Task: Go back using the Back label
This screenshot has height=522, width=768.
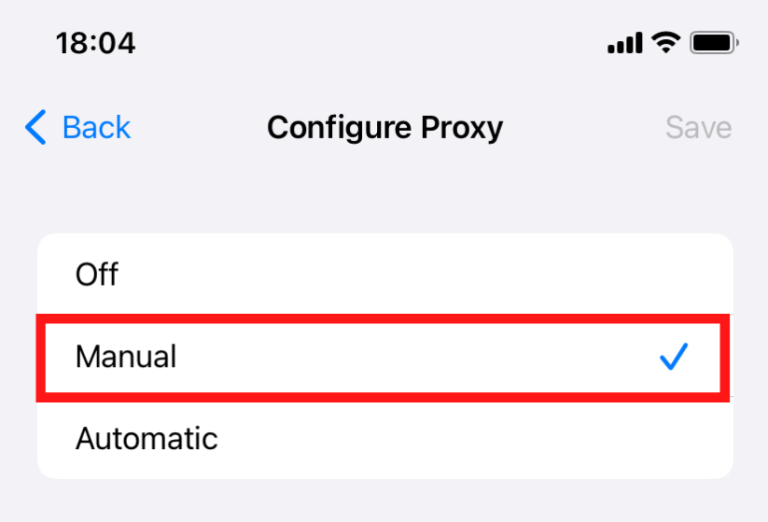Action: pyautogui.click(x=96, y=128)
